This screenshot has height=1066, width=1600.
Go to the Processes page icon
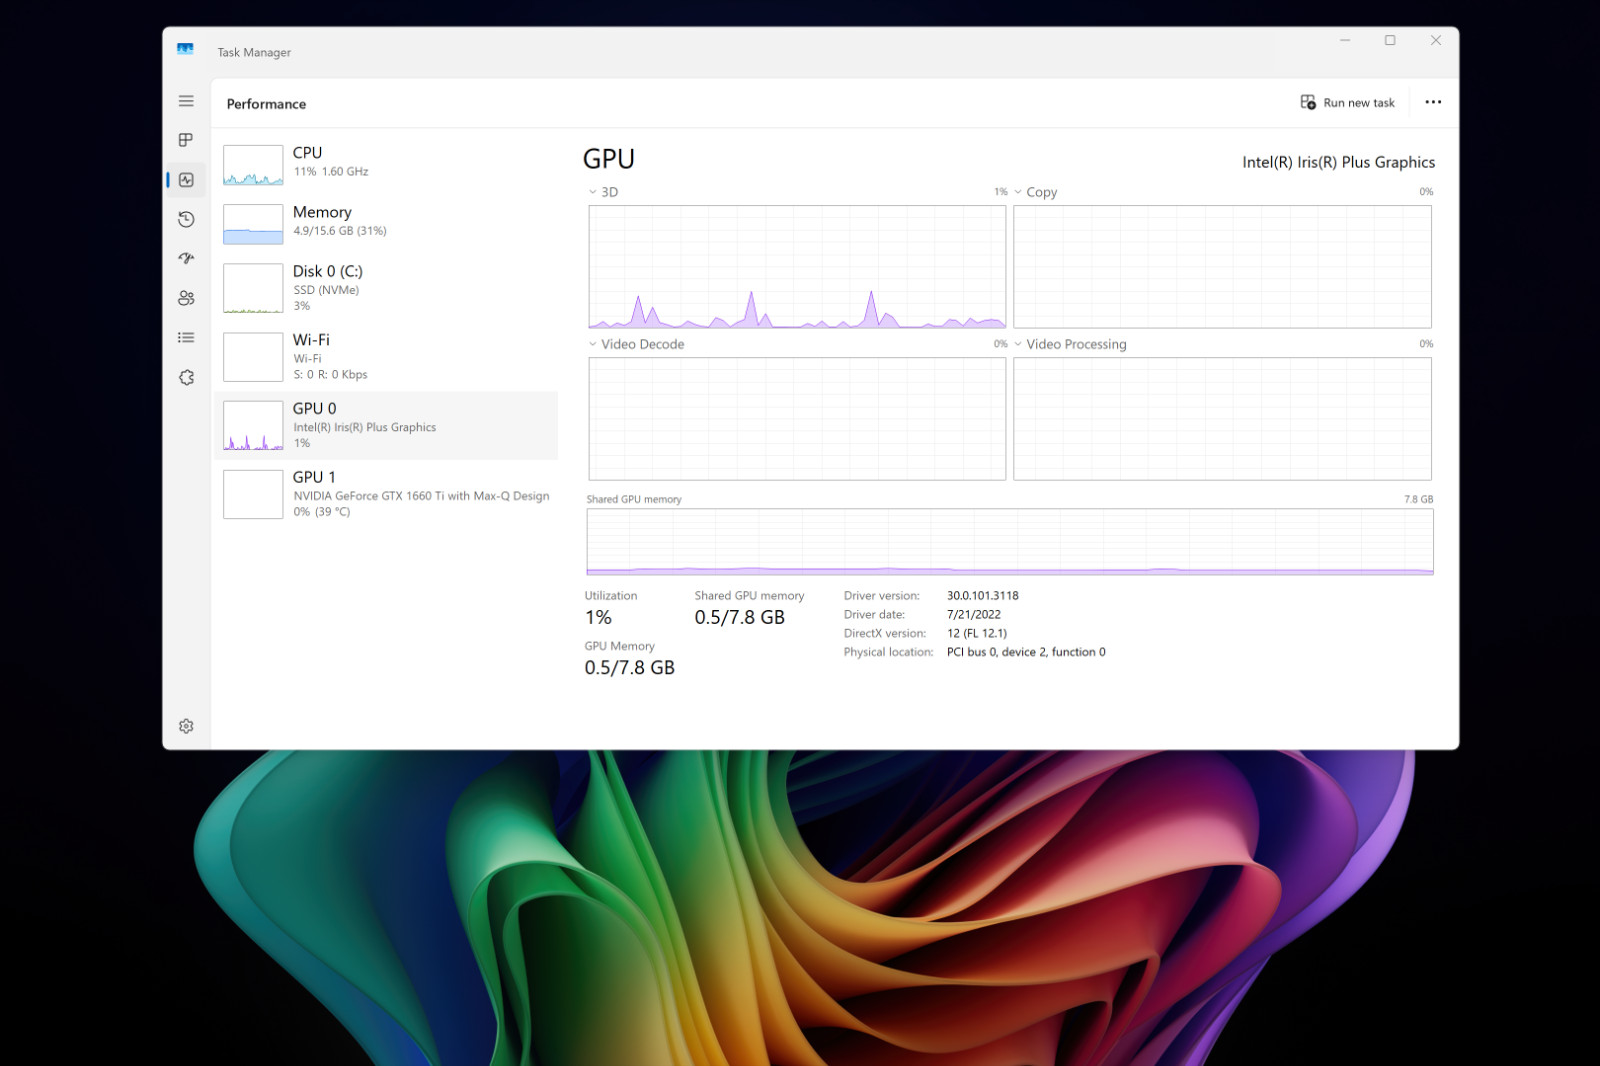pos(186,140)
